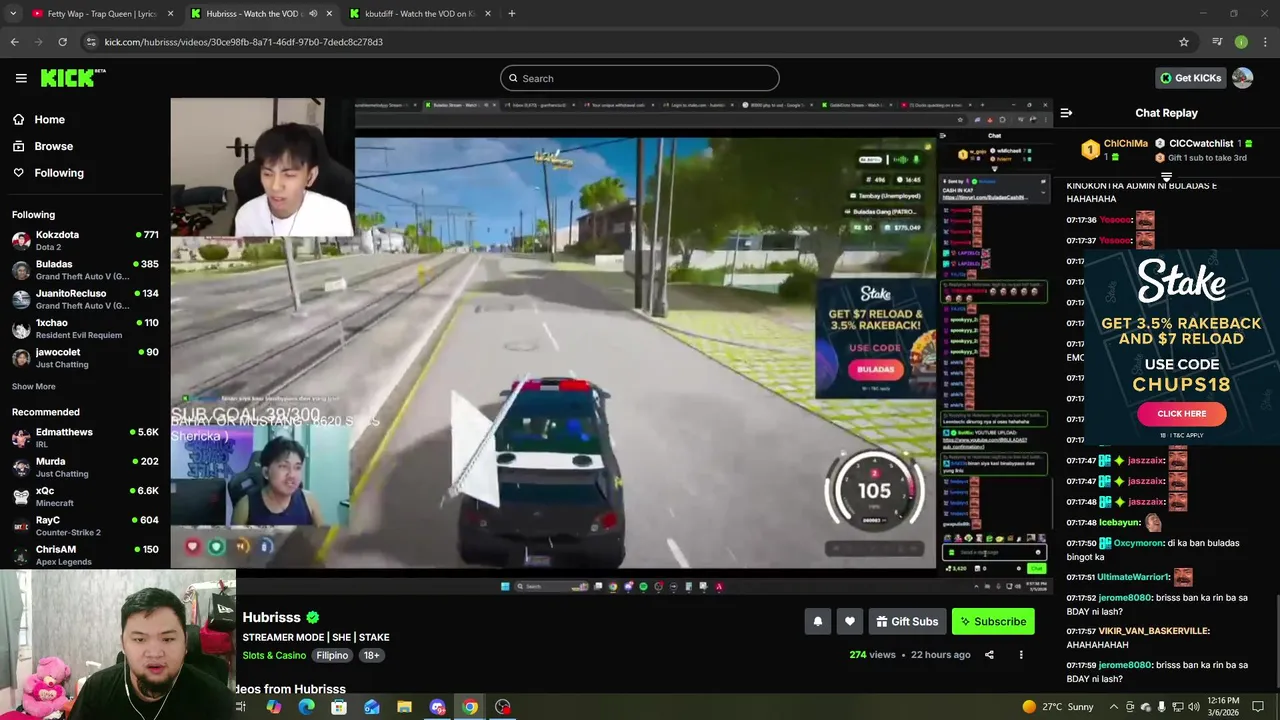Image resolution: width=1280 pixels, height=720 pixels.
Task: Open the tab search dropdown
Action: point(13,14)
